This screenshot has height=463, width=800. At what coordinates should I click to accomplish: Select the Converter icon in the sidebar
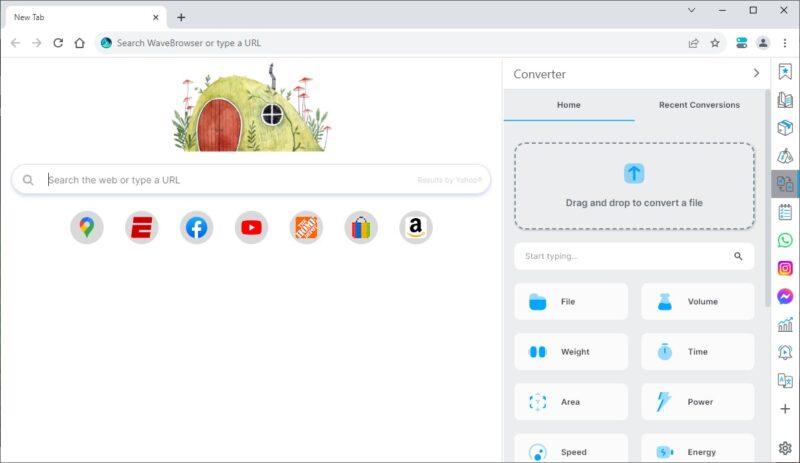pos(785,184)
